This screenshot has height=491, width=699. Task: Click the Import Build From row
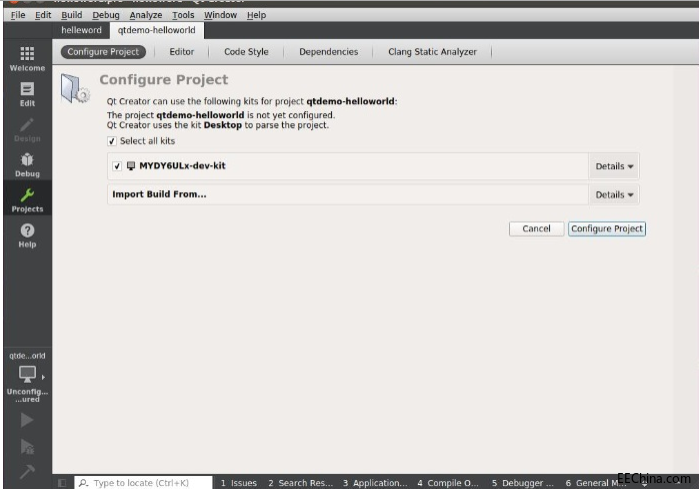[x=348, y=194]
